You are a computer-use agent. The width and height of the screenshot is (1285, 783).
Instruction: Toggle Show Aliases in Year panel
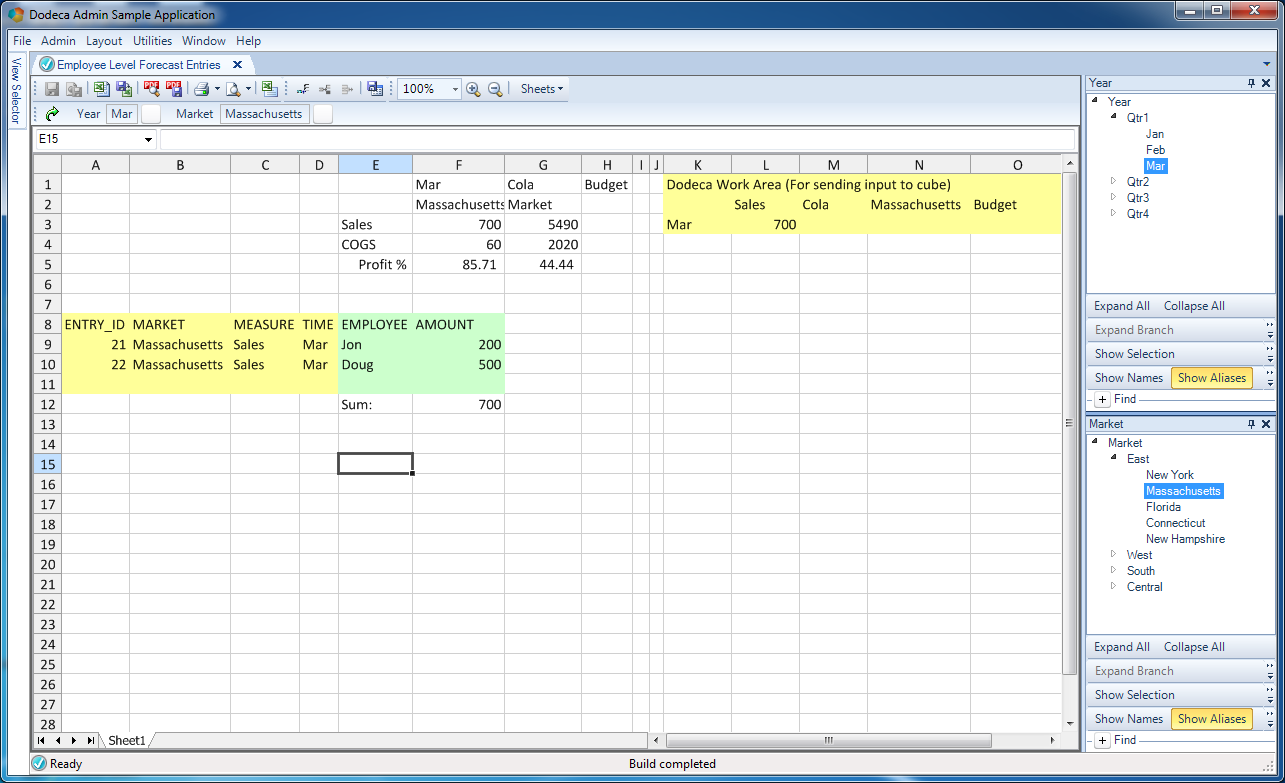point(1212,378)
